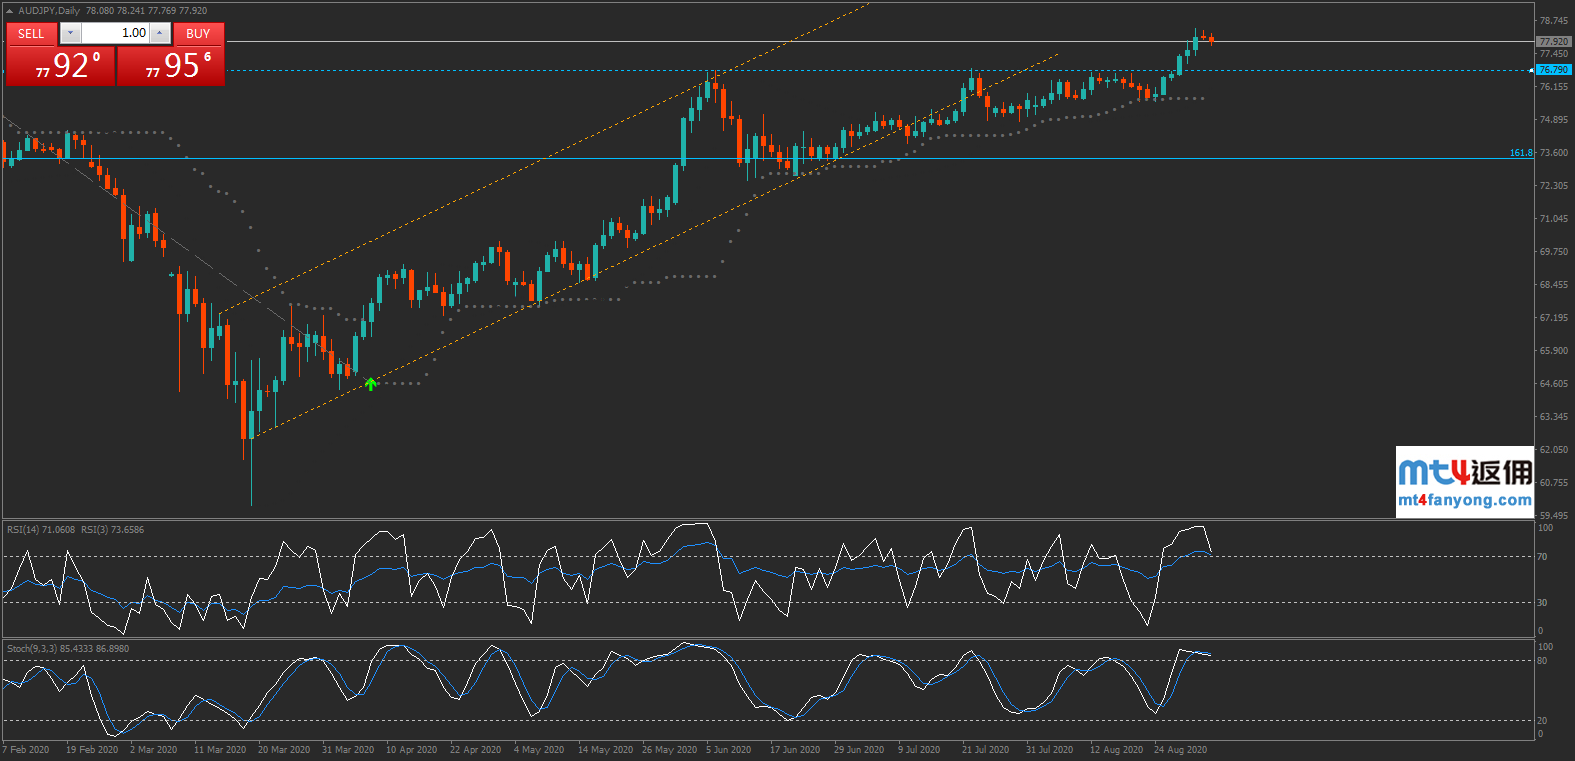Screen dimensions: 1575x761
Task: Click the buy price tile showing 77.95
Action: (x=171, y=66)
